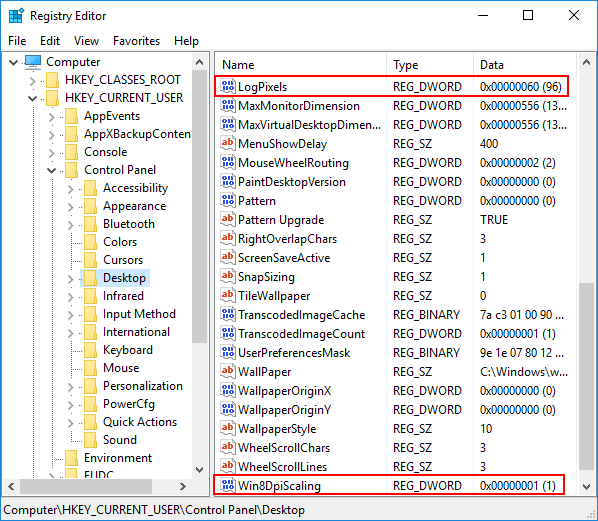The height and width of the screenshot is (521, 598).
Task: Select the Mouse key
Action: click(x=121, y=368)
